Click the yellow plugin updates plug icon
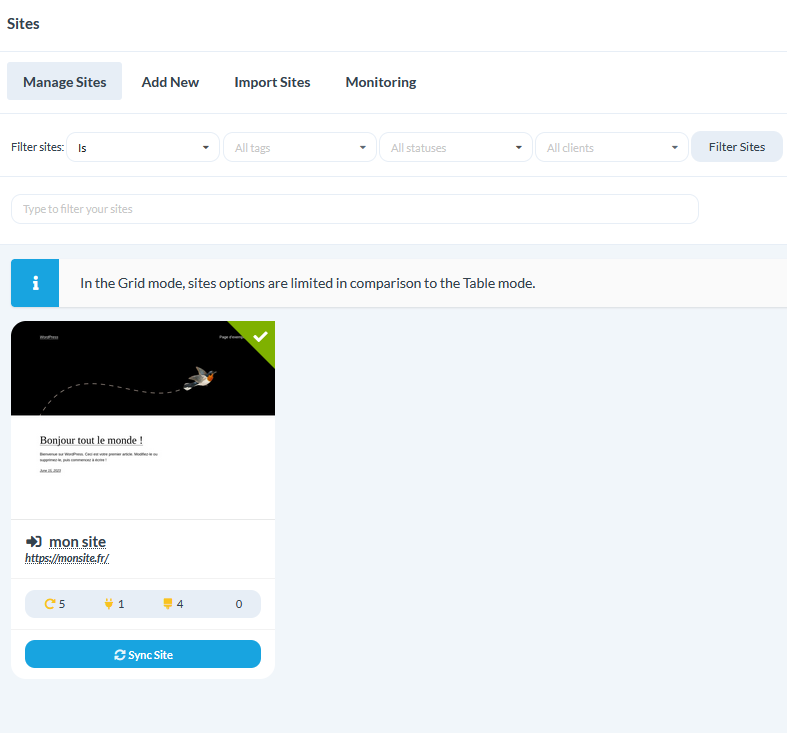 [x=109, y=604]
